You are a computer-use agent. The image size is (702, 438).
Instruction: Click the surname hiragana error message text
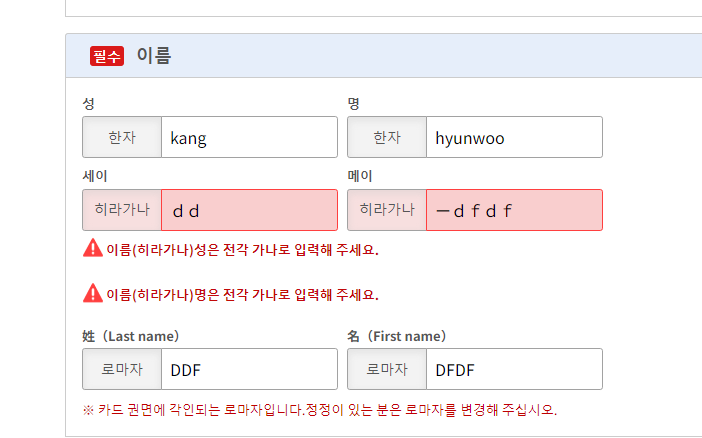click(x=242, y=249)
